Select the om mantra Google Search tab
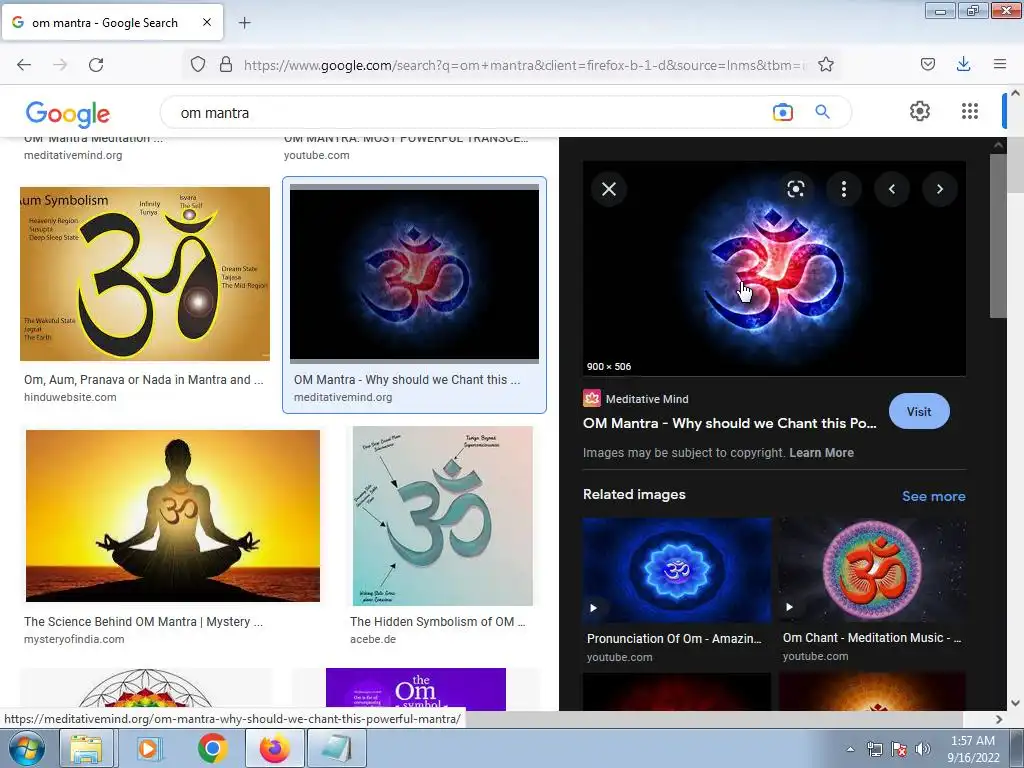 tap(112, 22)
